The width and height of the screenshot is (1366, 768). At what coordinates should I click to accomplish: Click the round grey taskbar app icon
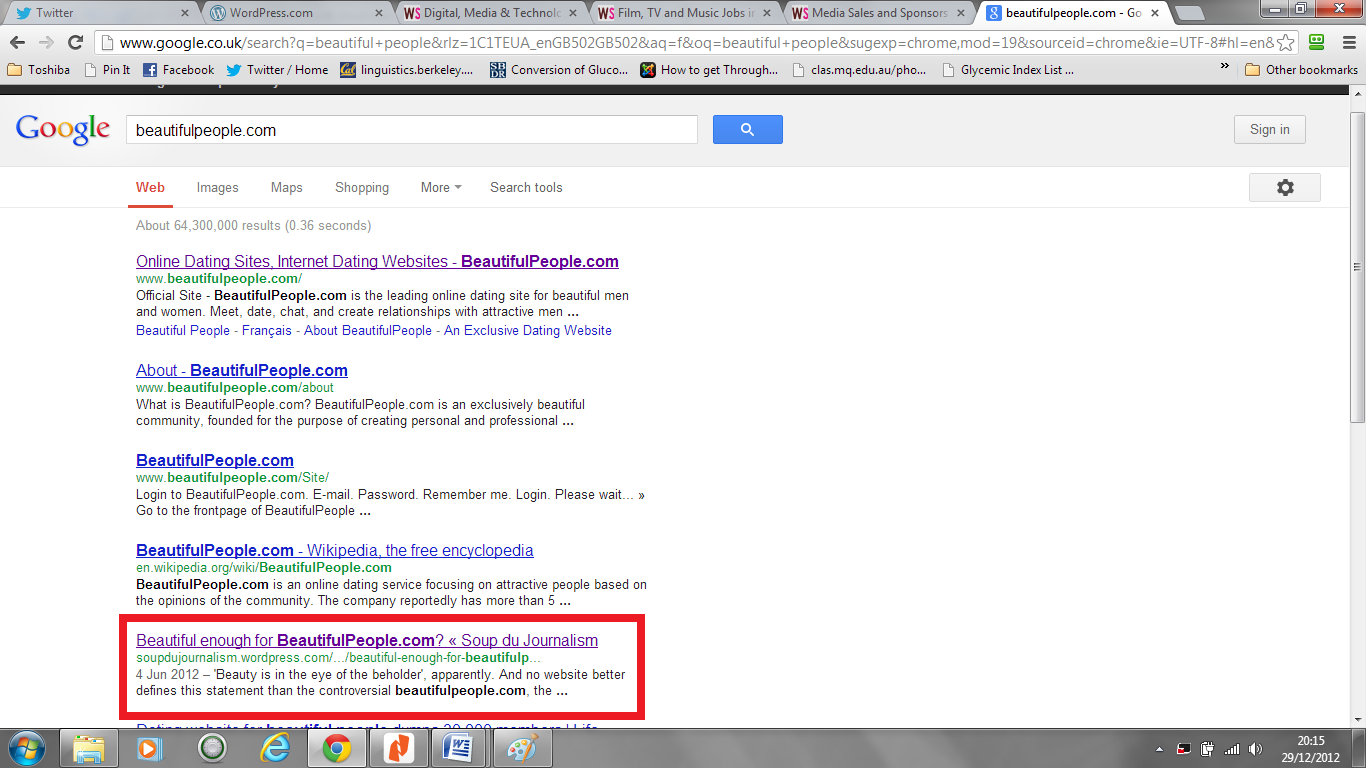212,748
